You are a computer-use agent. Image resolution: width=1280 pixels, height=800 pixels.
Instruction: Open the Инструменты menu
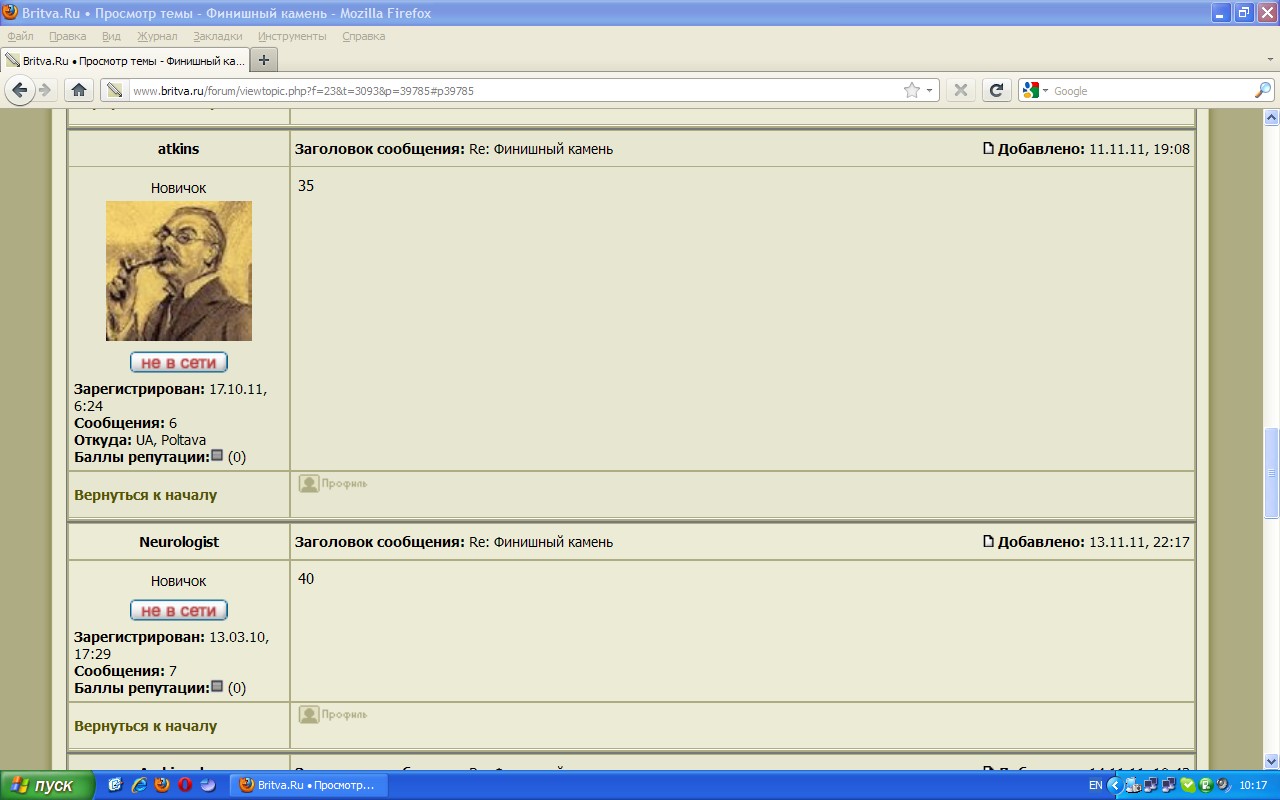click(x=292, y=36)
